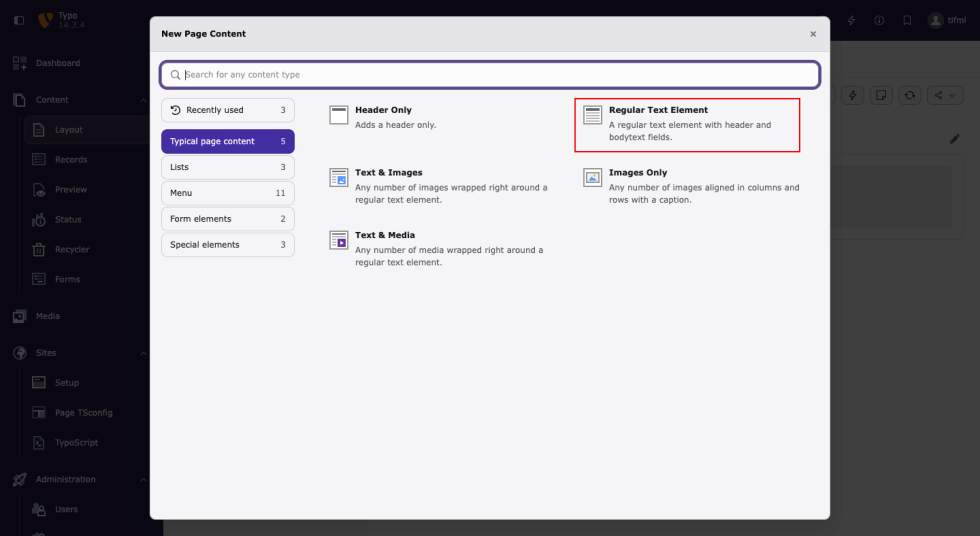
Task: Click the topbar info icon
Action: pos(879,21)
